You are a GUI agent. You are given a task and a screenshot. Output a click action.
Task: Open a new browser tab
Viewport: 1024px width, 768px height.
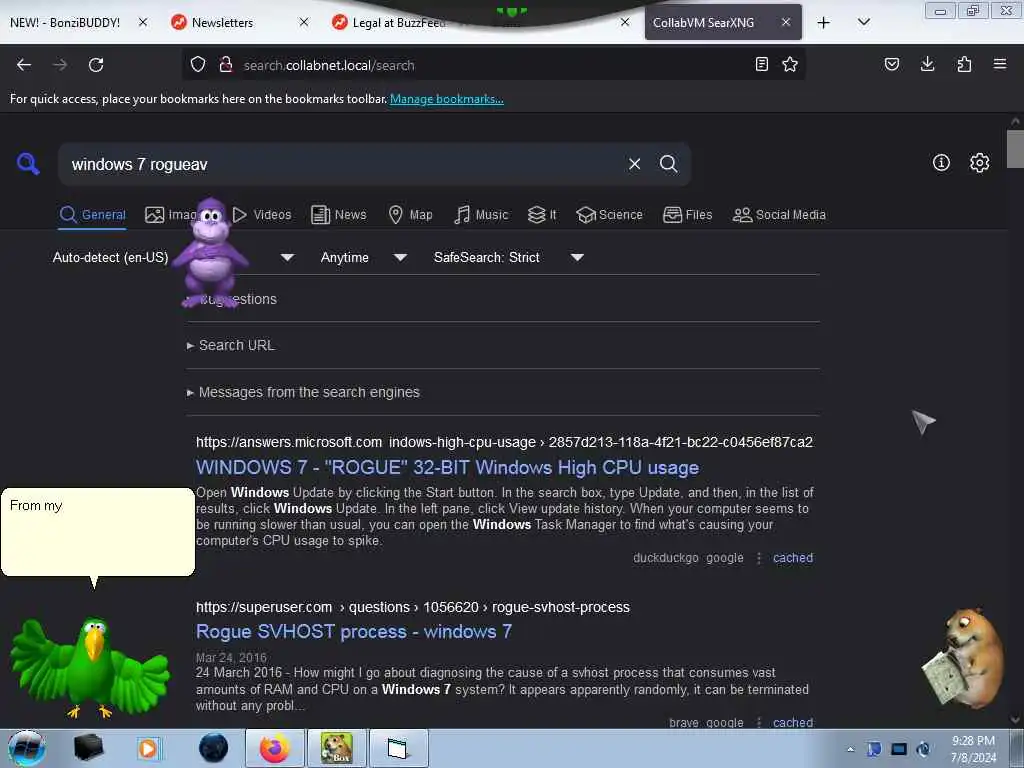click(x=824, y=23)
